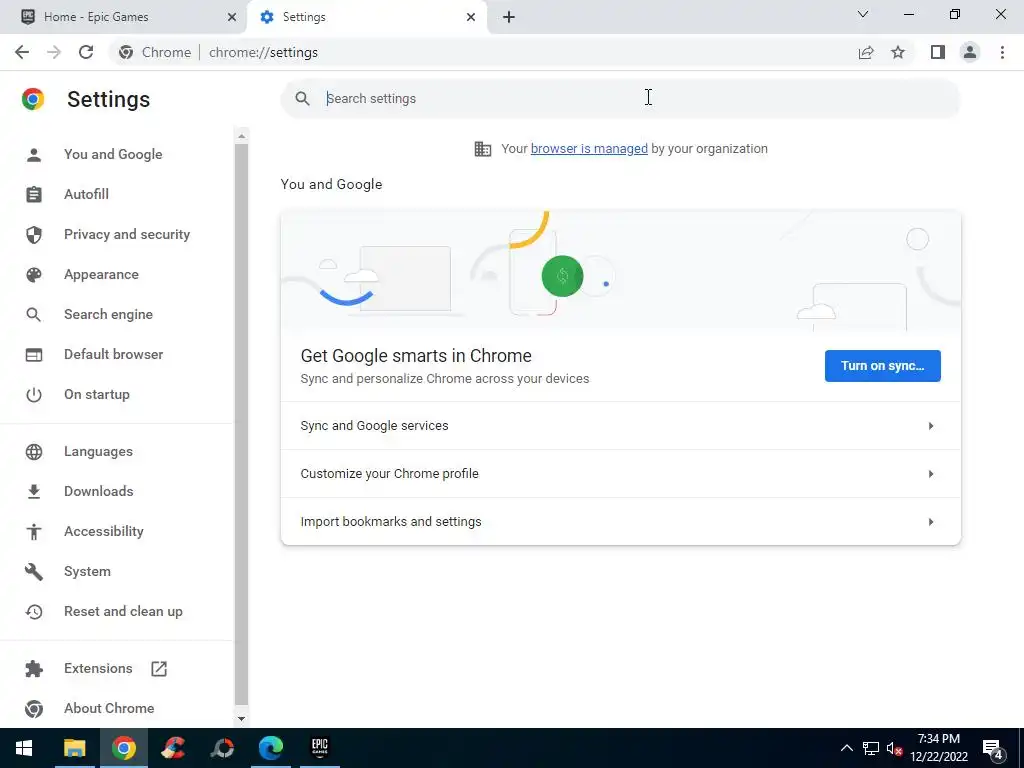
Task: Click the sidebar scrollbar up arrow
Action: 241,136
